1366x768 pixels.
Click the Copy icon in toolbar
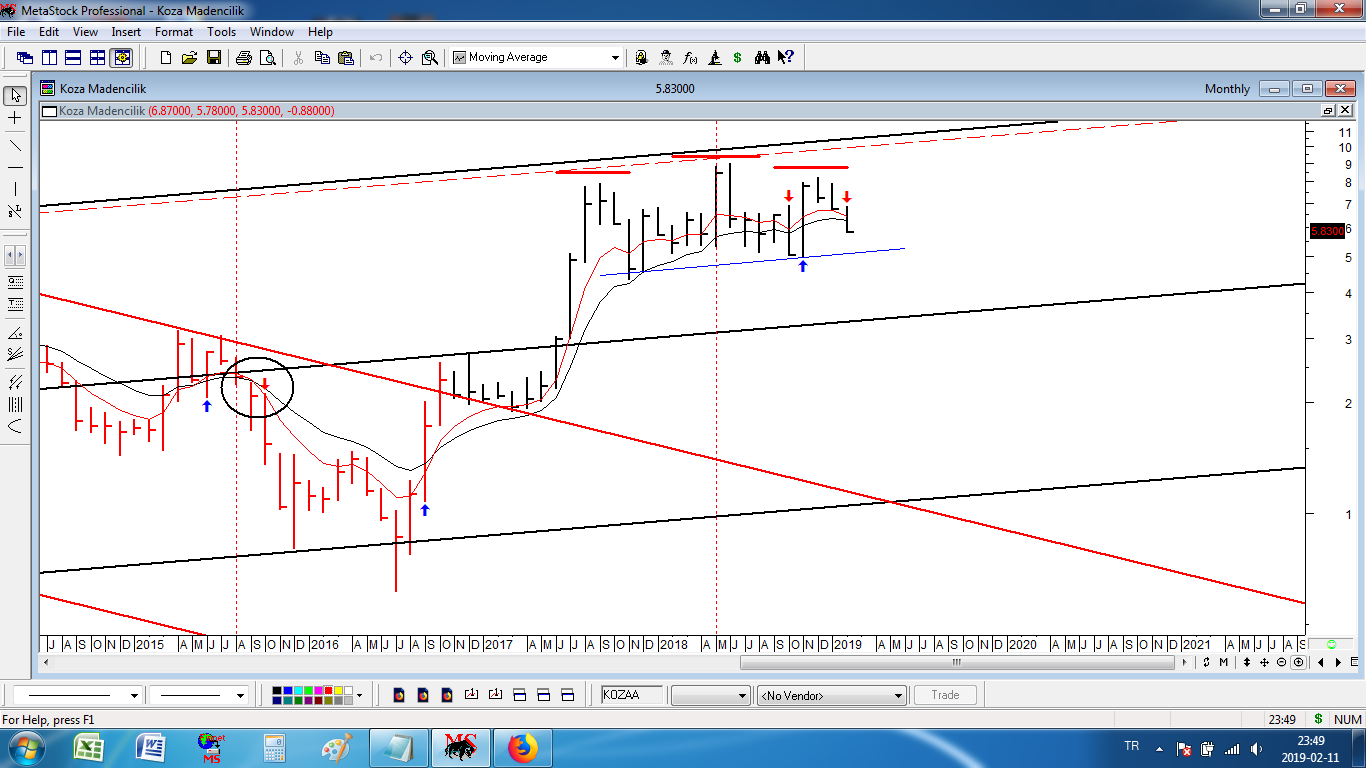tap(322, 58)
